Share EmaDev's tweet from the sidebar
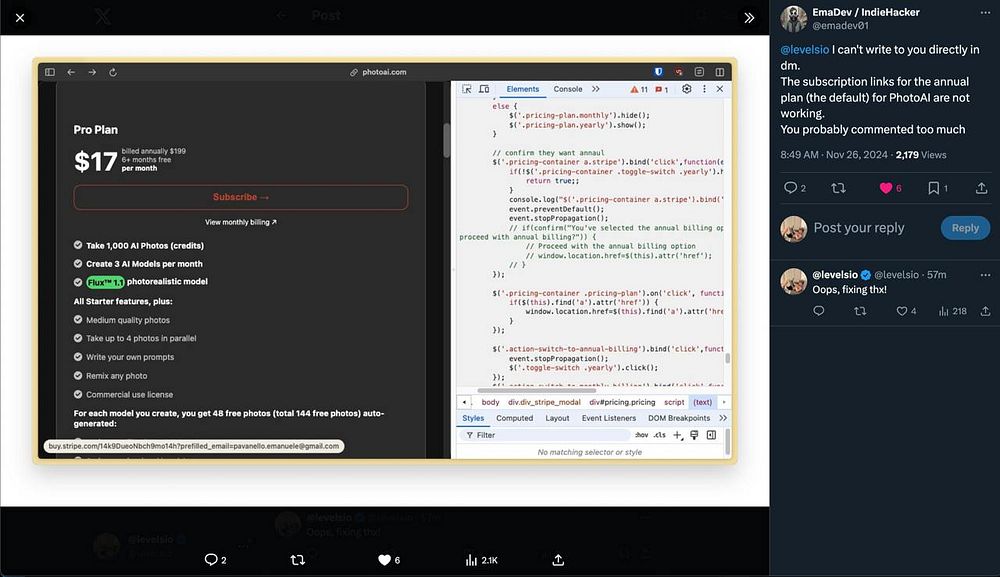 click(981, 188)
